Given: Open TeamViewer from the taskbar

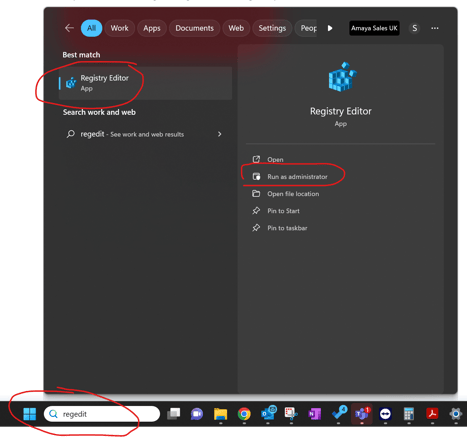Looking at the screenshot, I should tap(385, 414).
